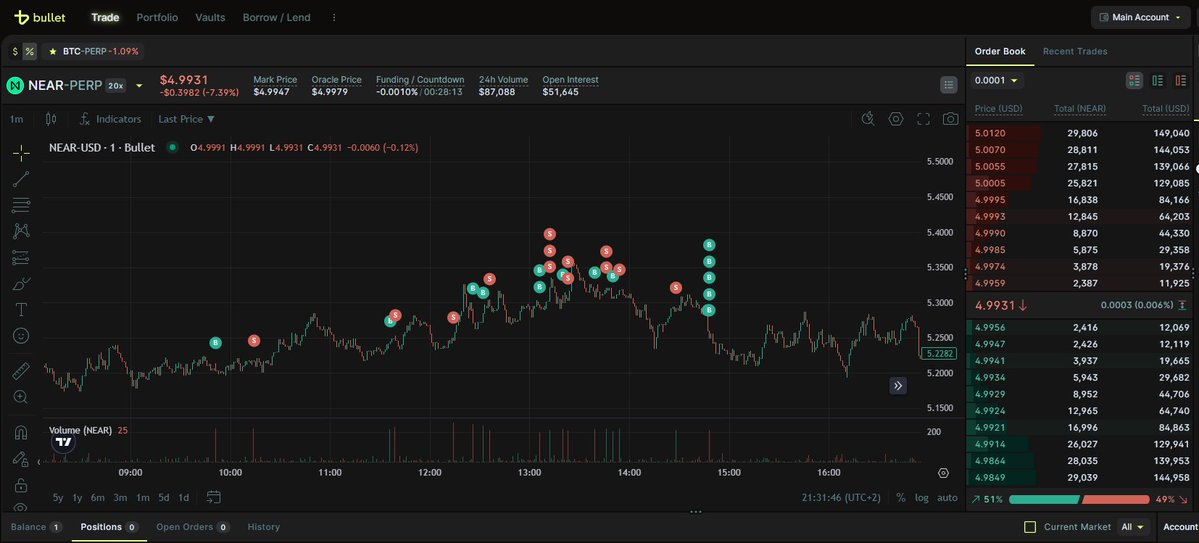This screenshot has width=1199, height=543.
Task: Show only bids in order book
Action: [1158, 80]
